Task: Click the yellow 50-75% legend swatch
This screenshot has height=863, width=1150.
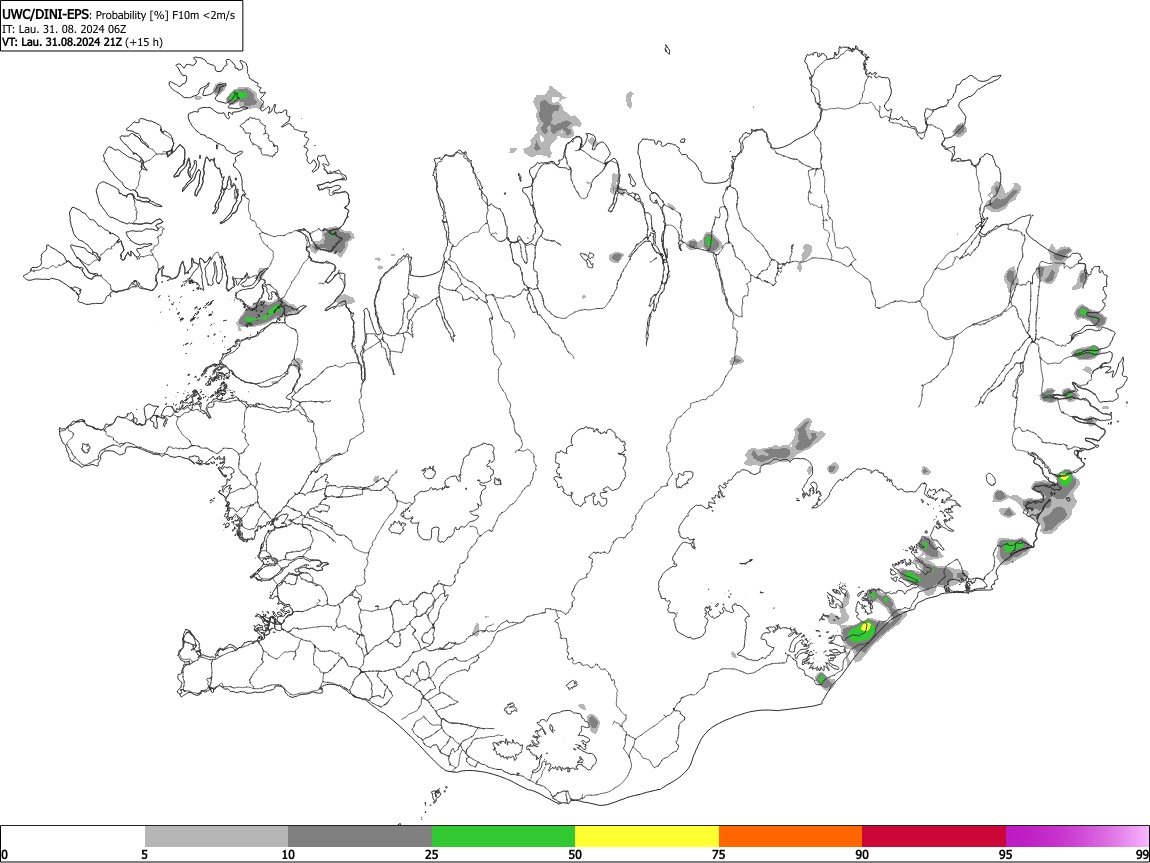Action: 647,836
